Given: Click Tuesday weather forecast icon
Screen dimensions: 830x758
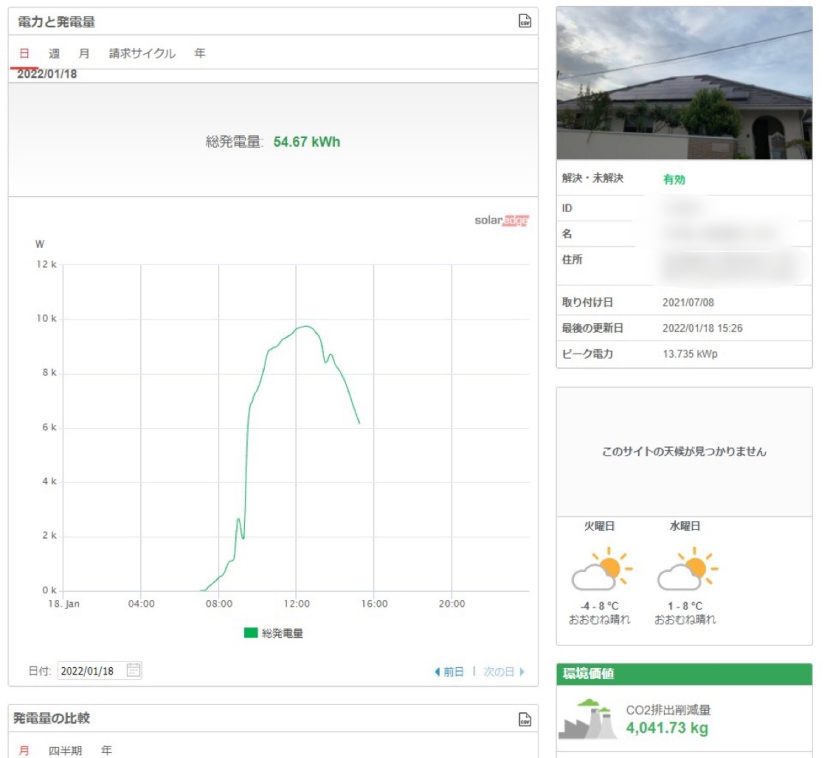Looking at the screenshot, I should tap(601, 569).
